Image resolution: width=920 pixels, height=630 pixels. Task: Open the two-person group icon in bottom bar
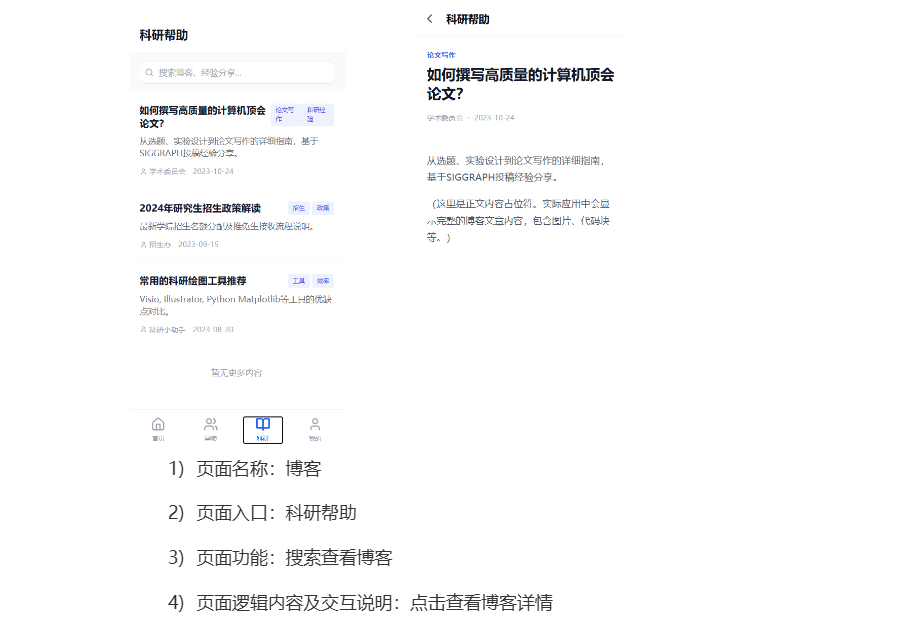[x=210, y=425]
